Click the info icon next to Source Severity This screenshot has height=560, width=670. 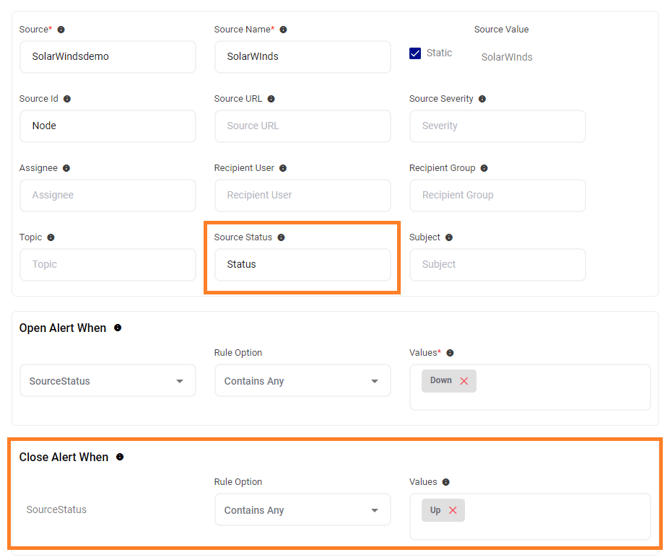482,99
